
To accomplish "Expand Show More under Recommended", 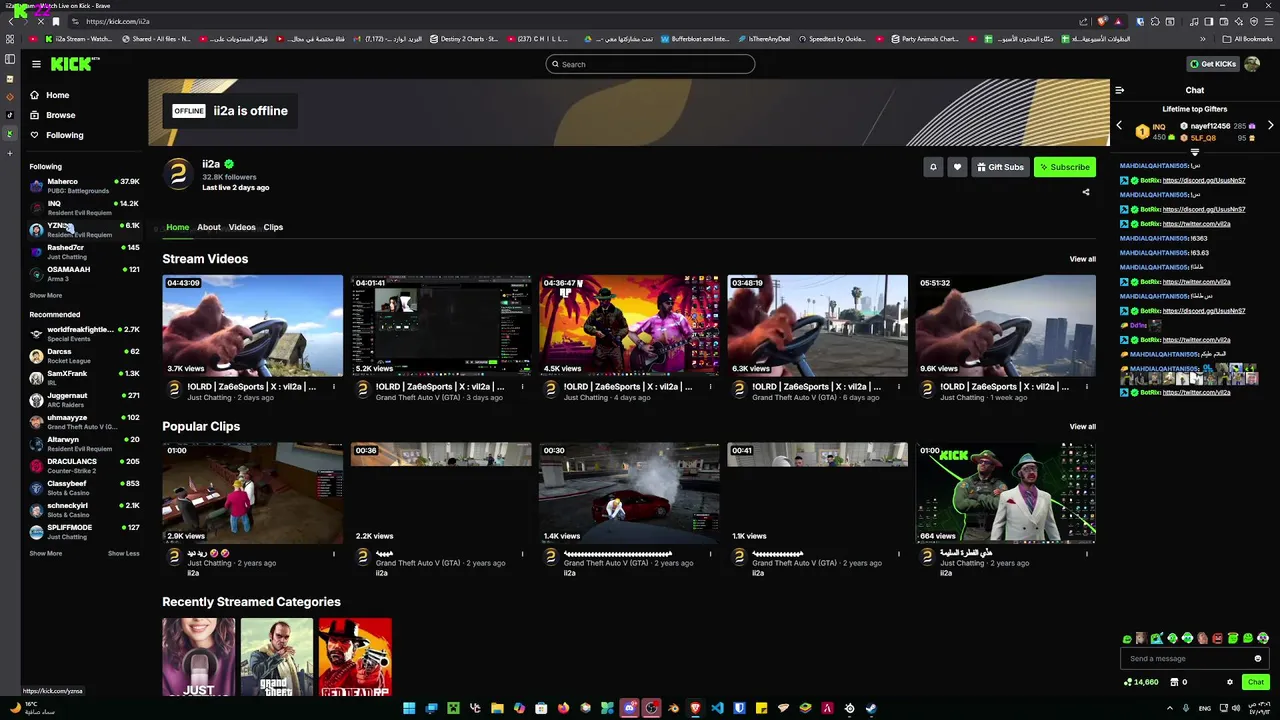I will click(x=45, y=553).
